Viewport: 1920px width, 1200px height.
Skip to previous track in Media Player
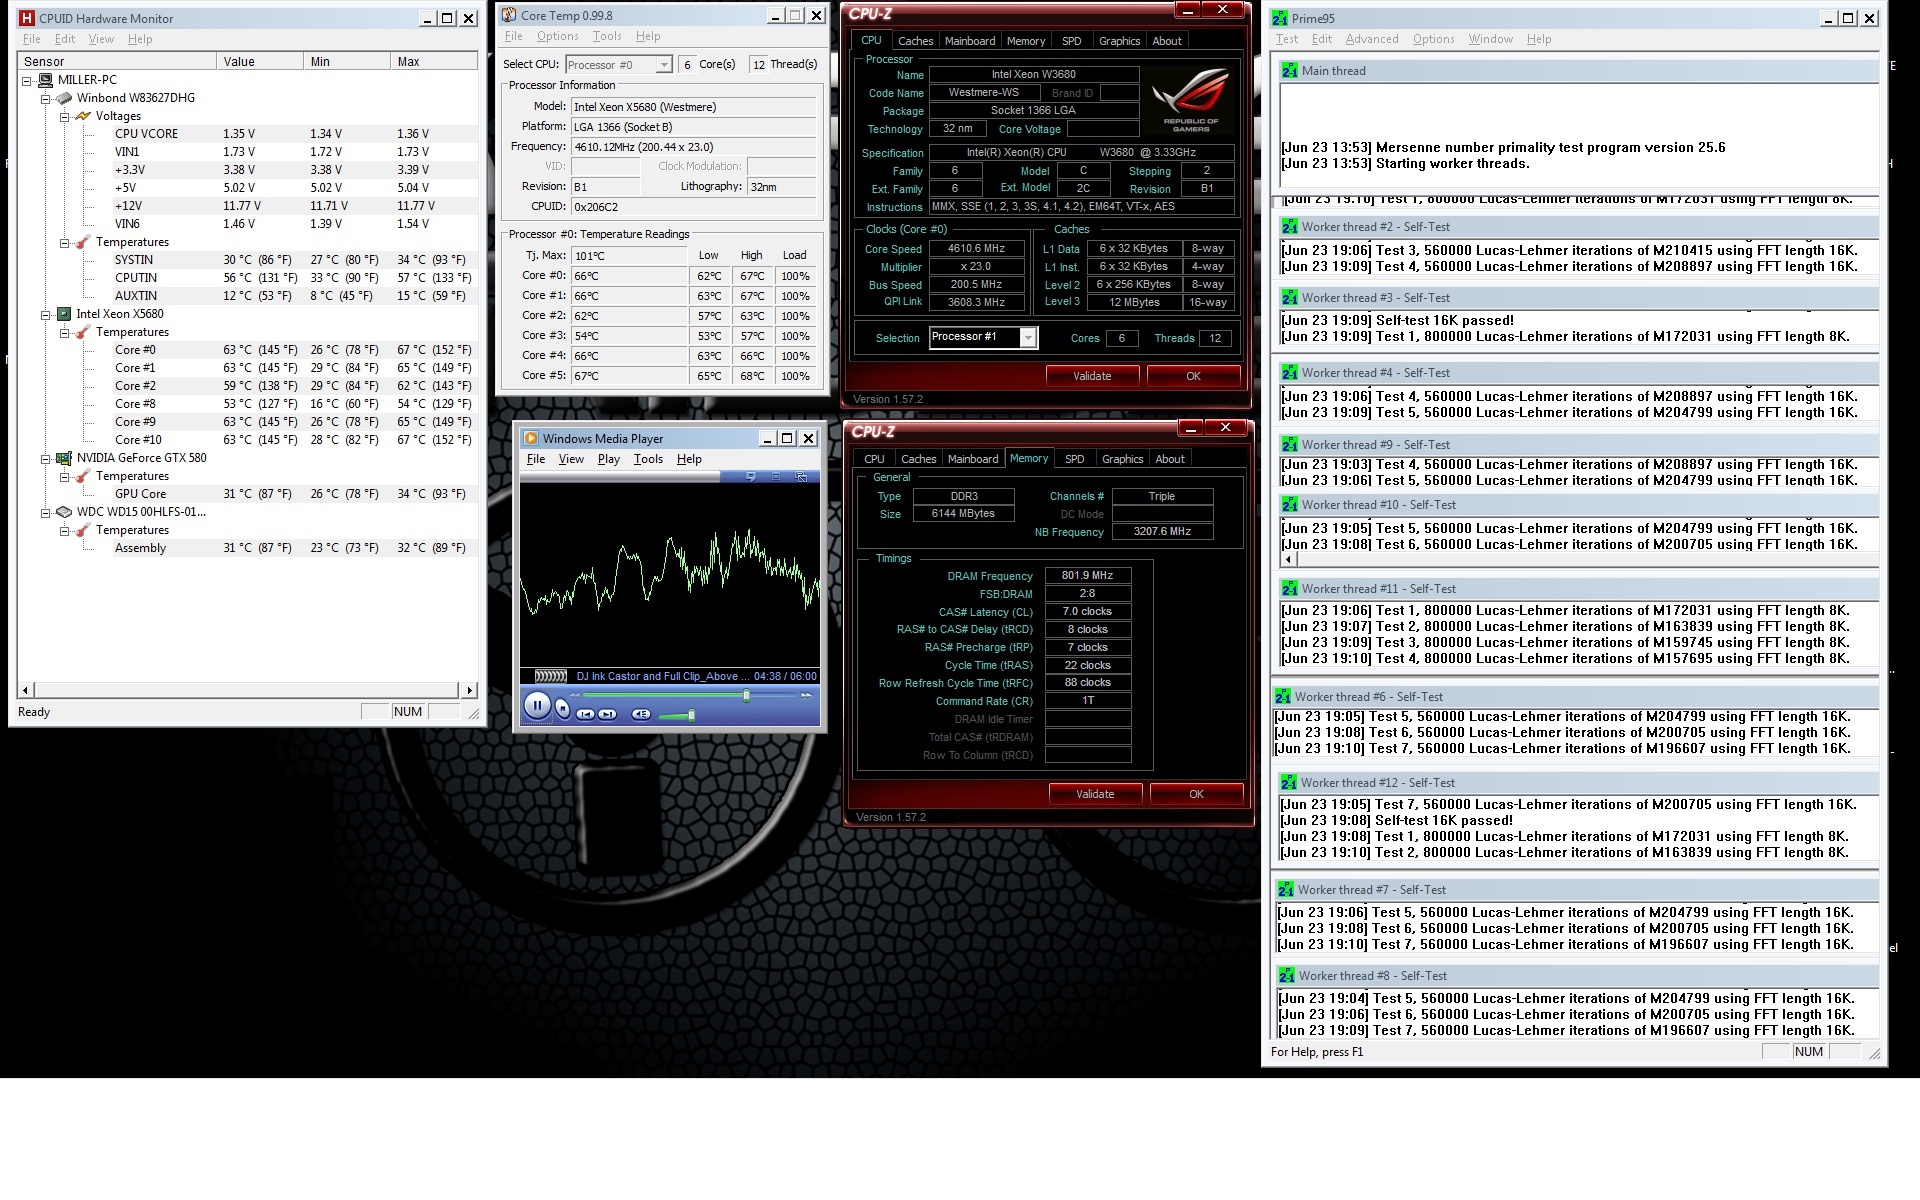[x=585, y=714]
